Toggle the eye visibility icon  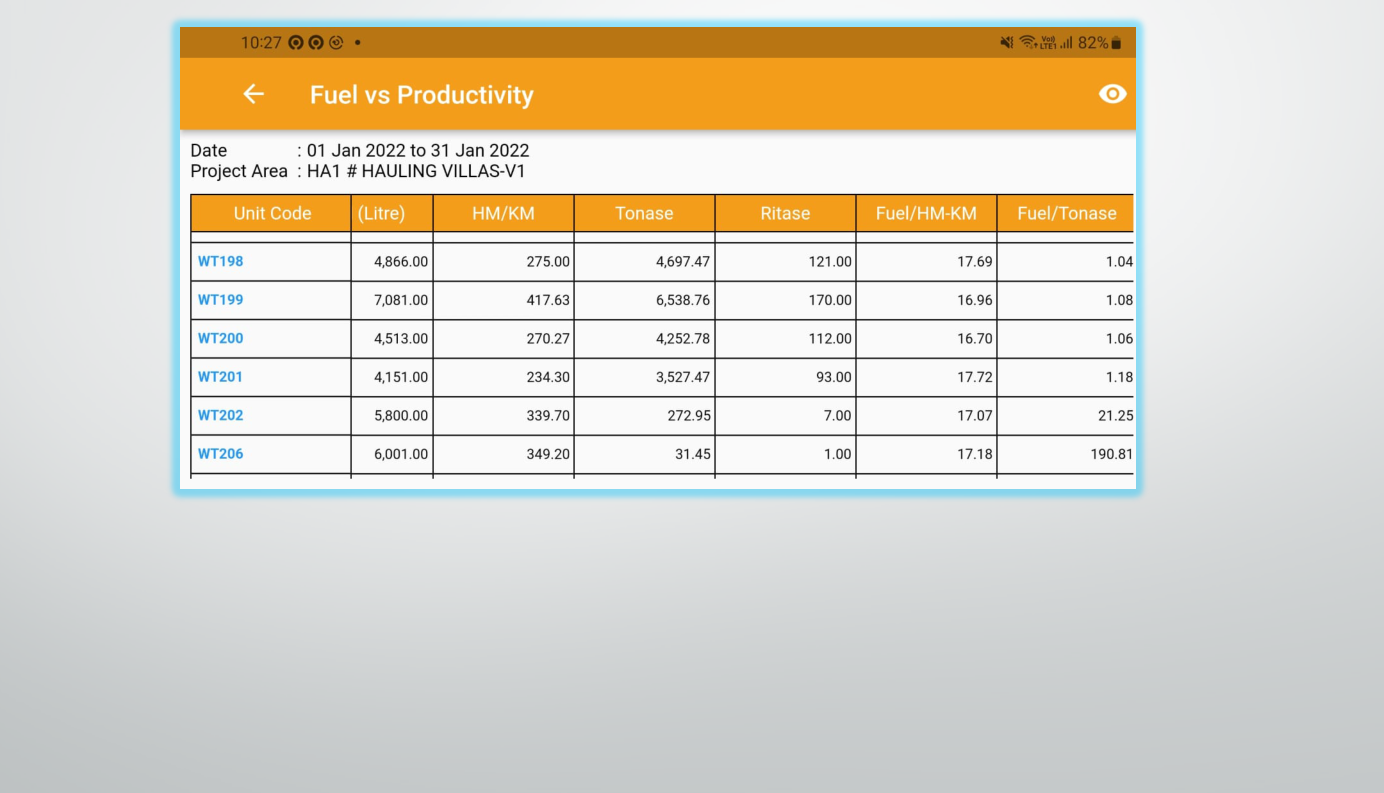point(1112,94)
